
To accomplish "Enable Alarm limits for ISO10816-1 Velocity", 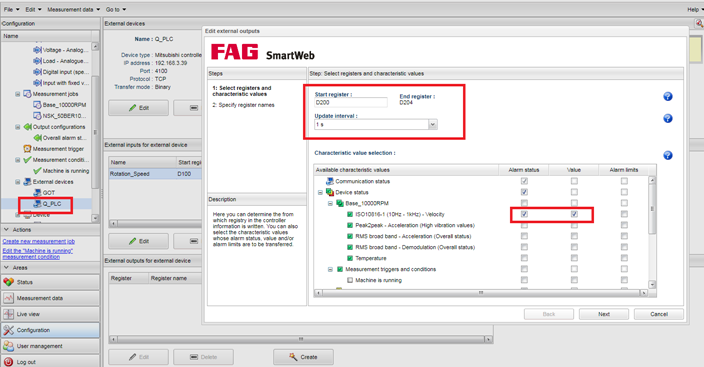I will (x=624, y=214).
